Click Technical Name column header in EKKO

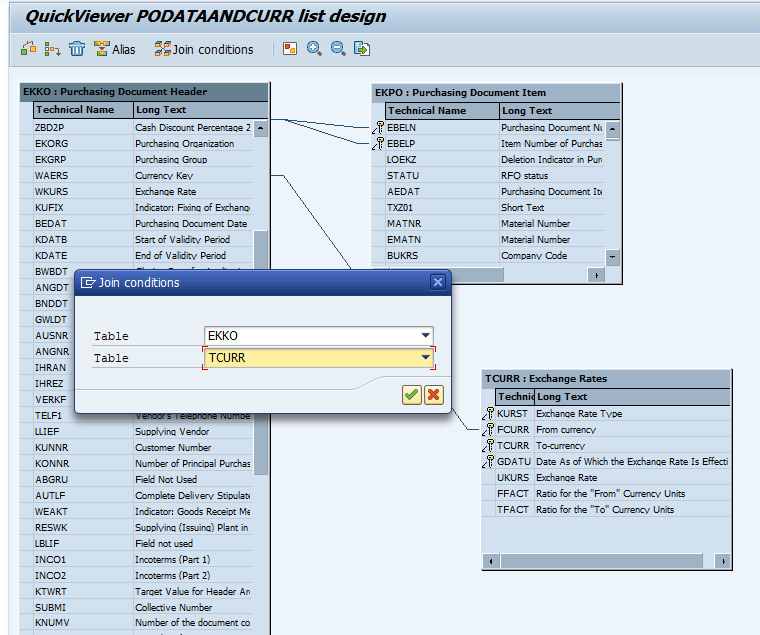click(83, 110)
